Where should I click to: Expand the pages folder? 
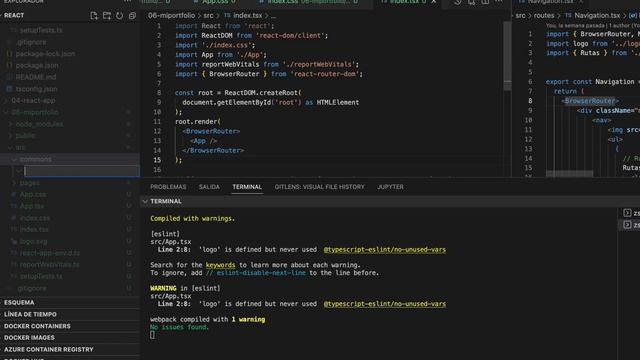[x=15, y=183]
